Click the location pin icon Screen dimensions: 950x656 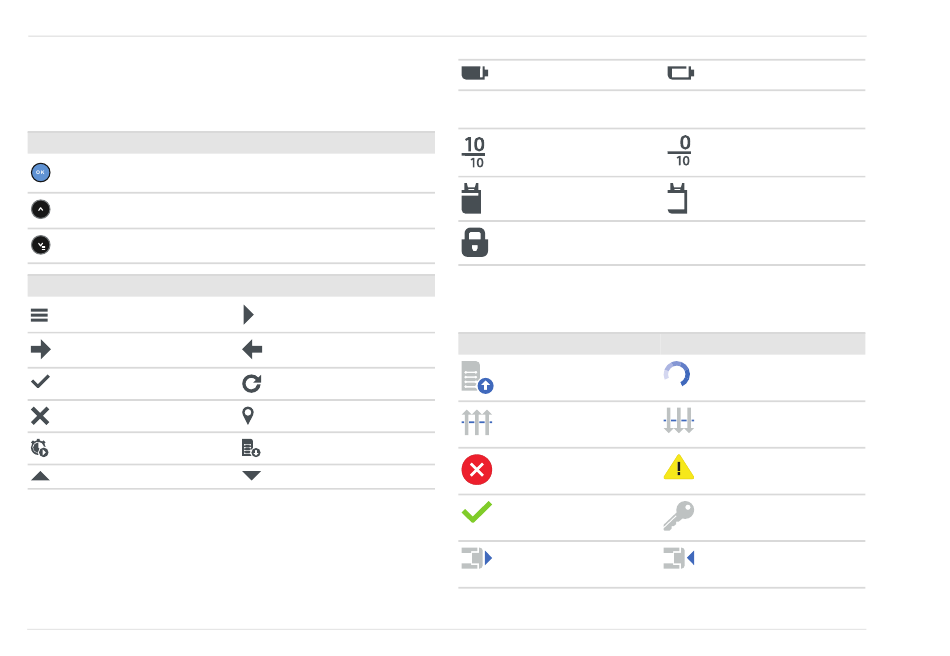coord(248,416)
